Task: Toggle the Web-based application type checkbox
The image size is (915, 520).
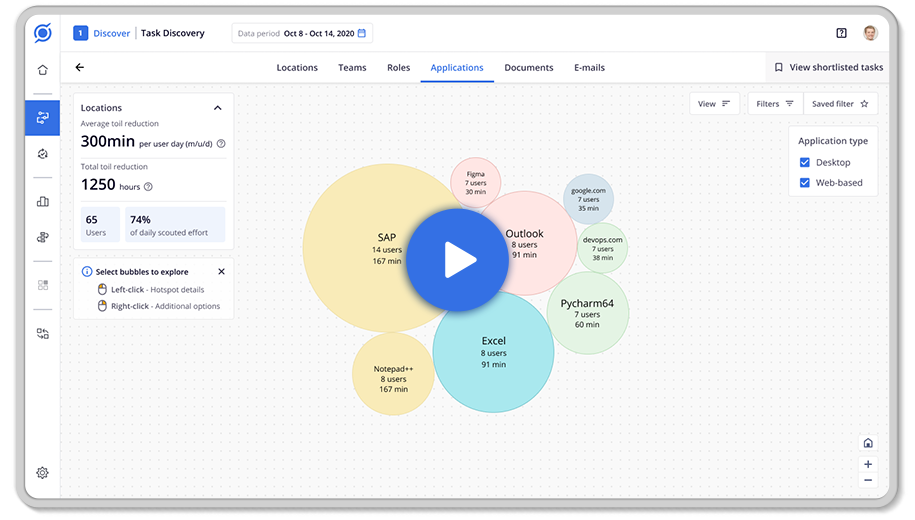Action: click(x=805, y=183)
